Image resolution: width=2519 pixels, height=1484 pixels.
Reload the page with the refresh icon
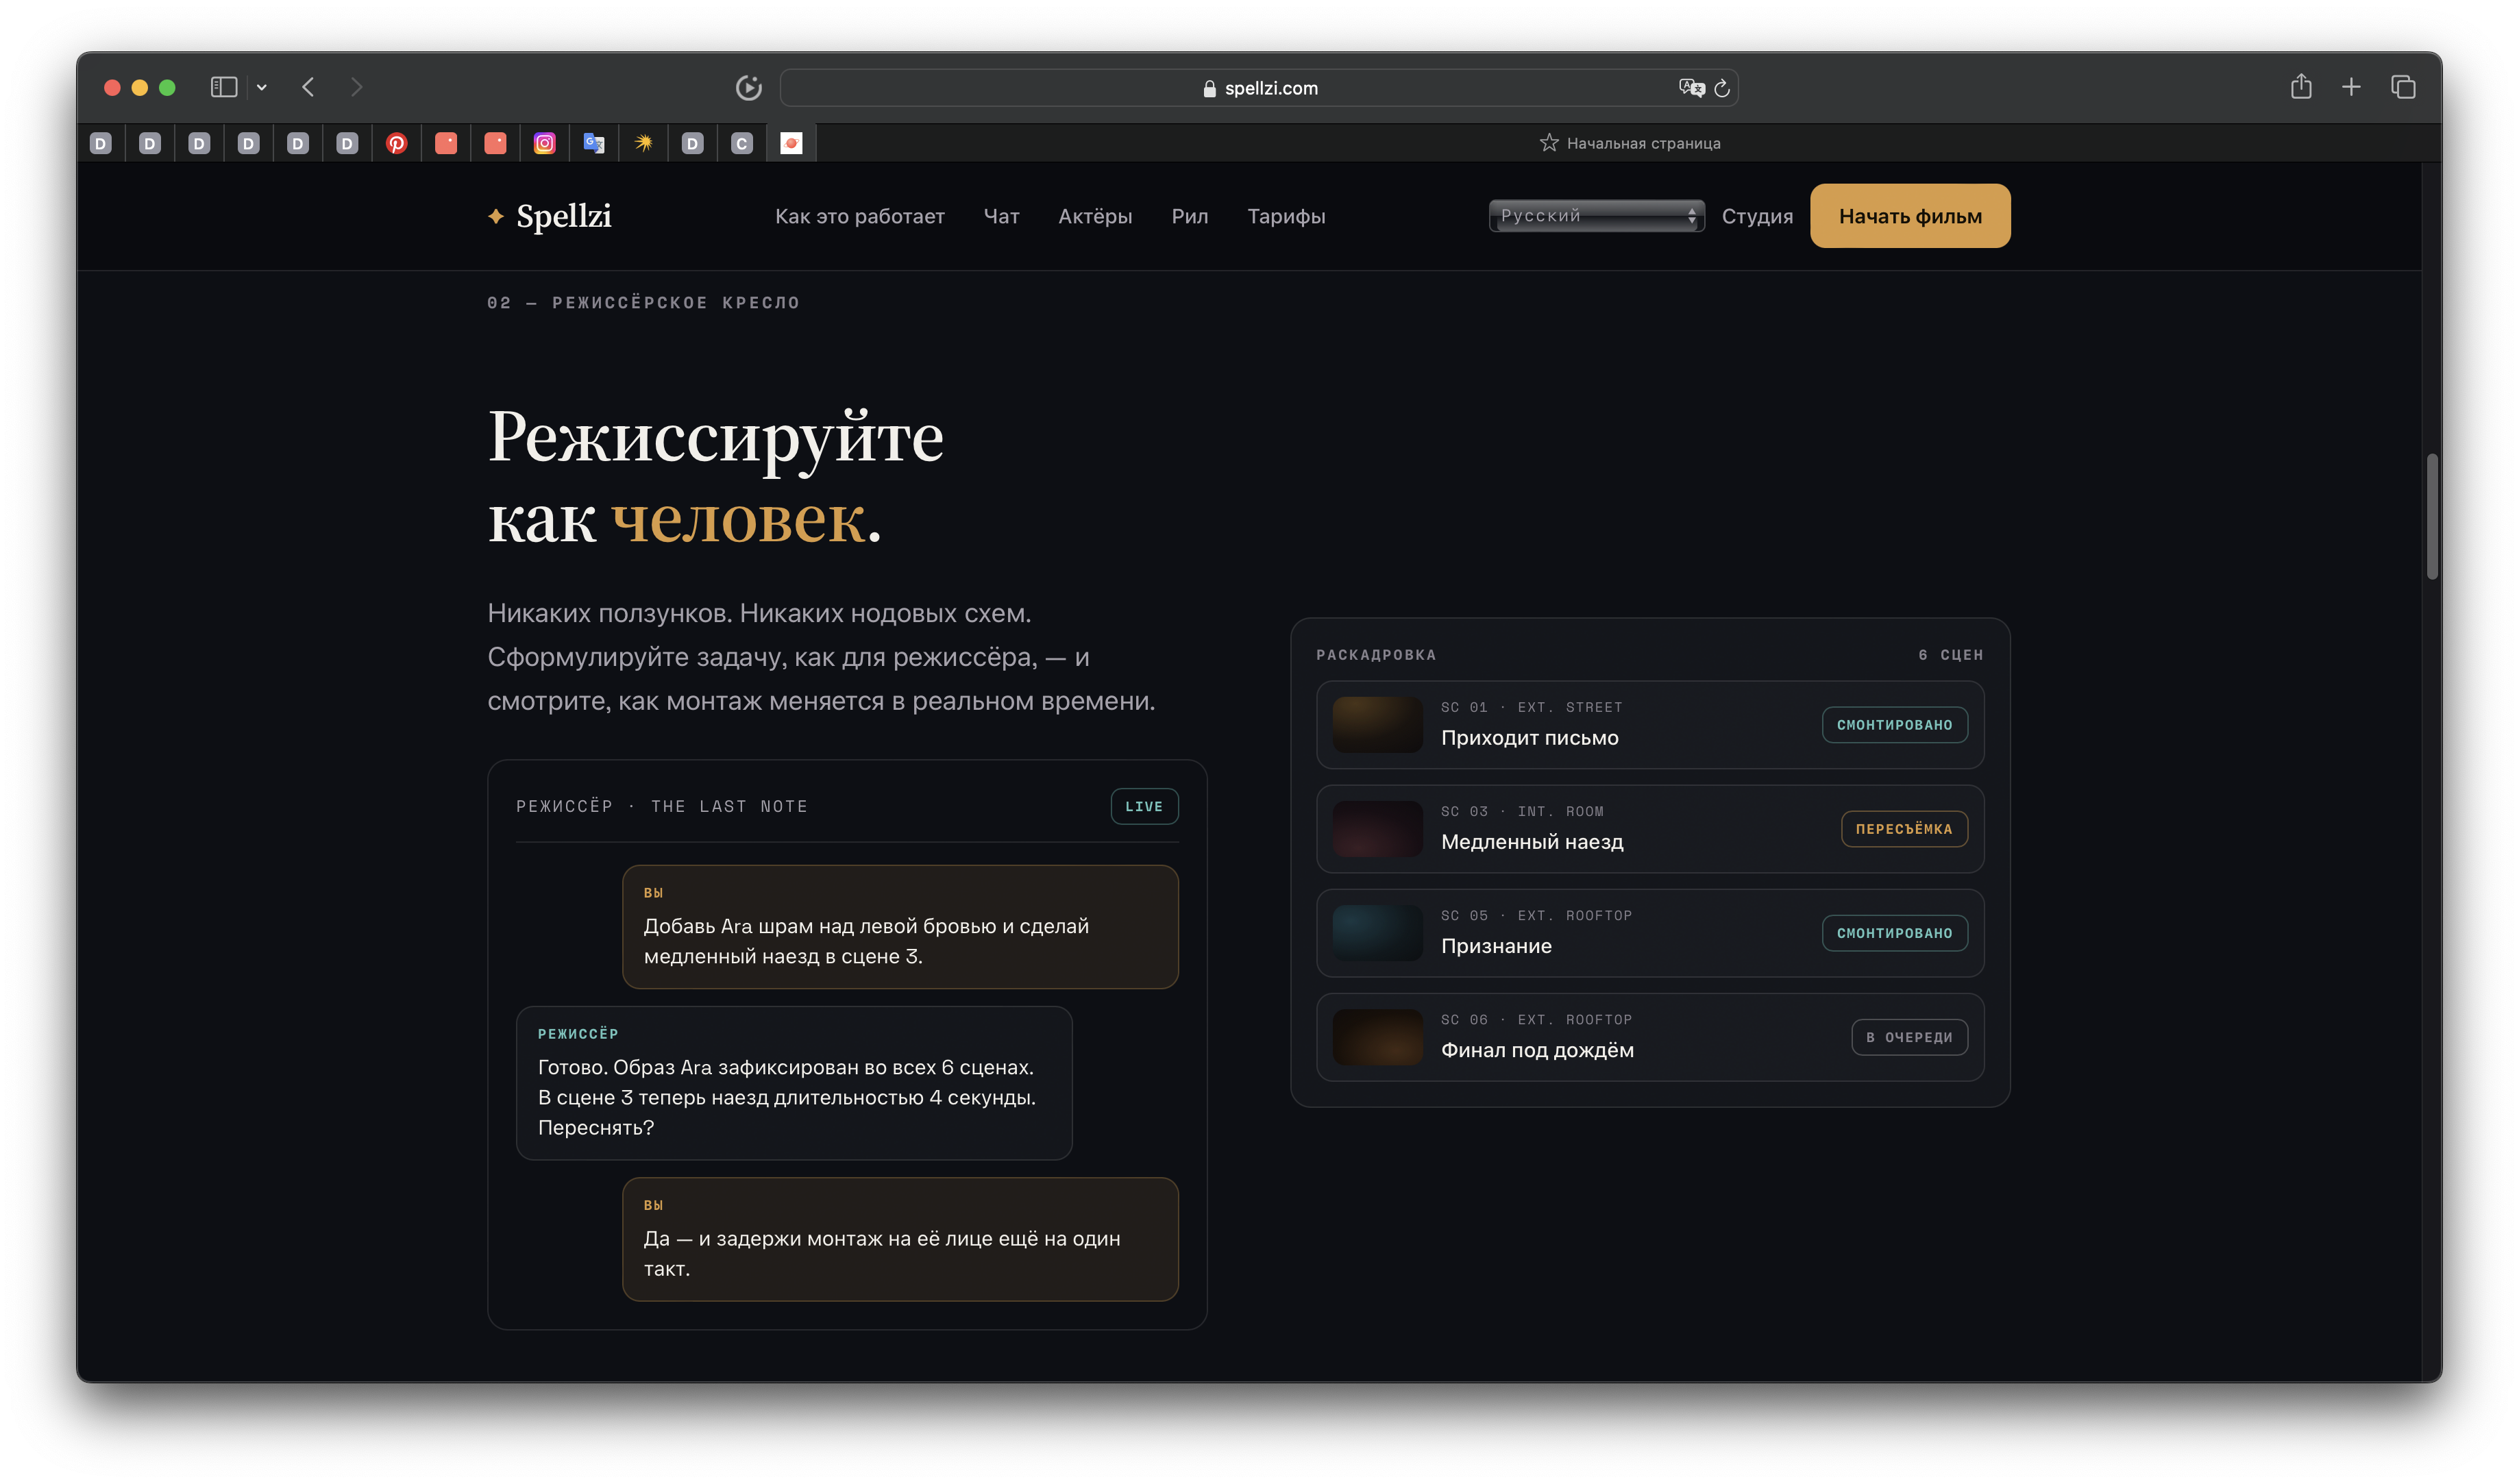click(x=1722, y=88)
